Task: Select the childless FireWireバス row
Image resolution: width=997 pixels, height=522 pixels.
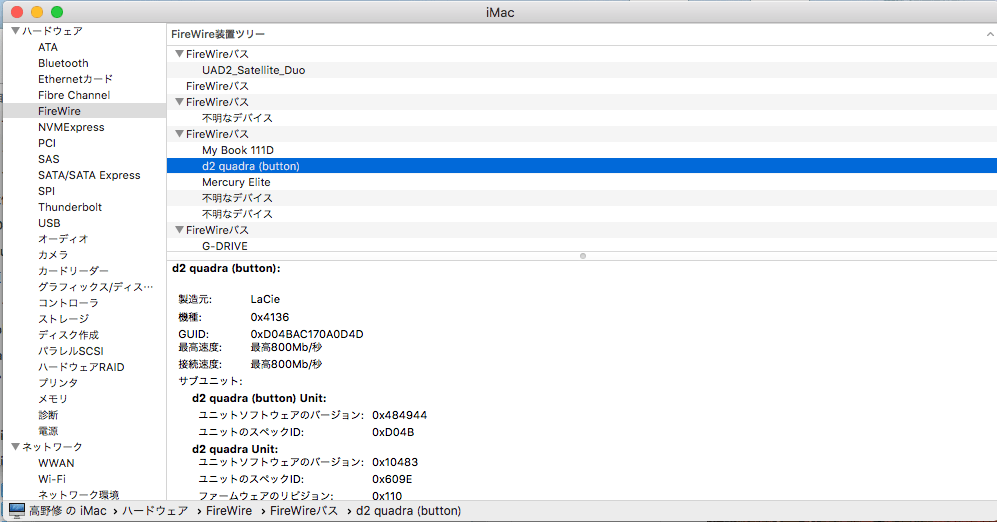Action: [582, 86]
